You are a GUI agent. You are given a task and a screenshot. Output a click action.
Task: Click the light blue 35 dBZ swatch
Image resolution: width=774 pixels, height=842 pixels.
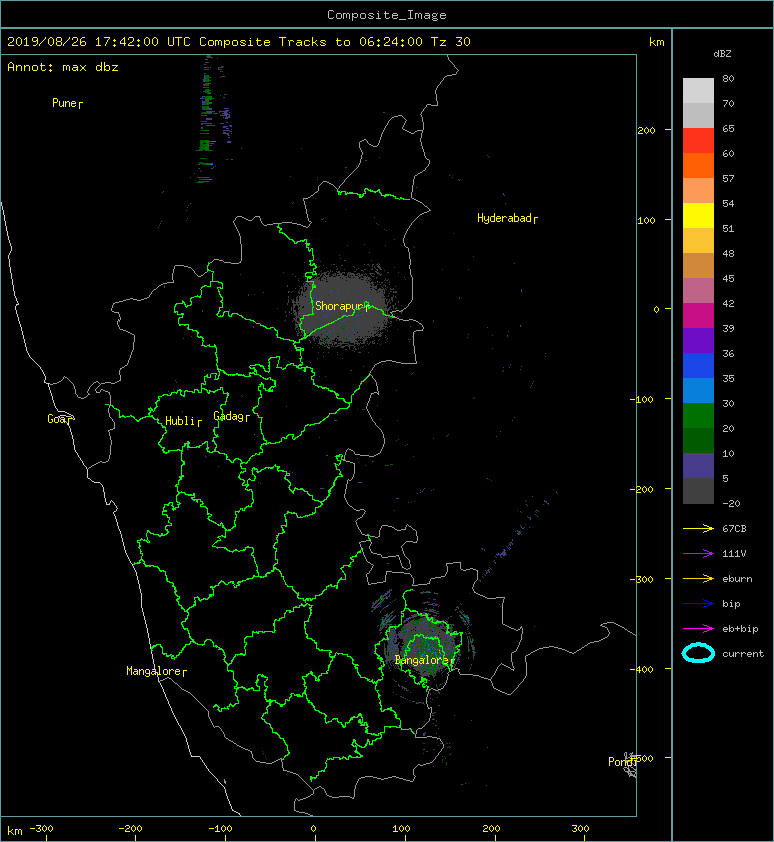(x=698, y=390)
